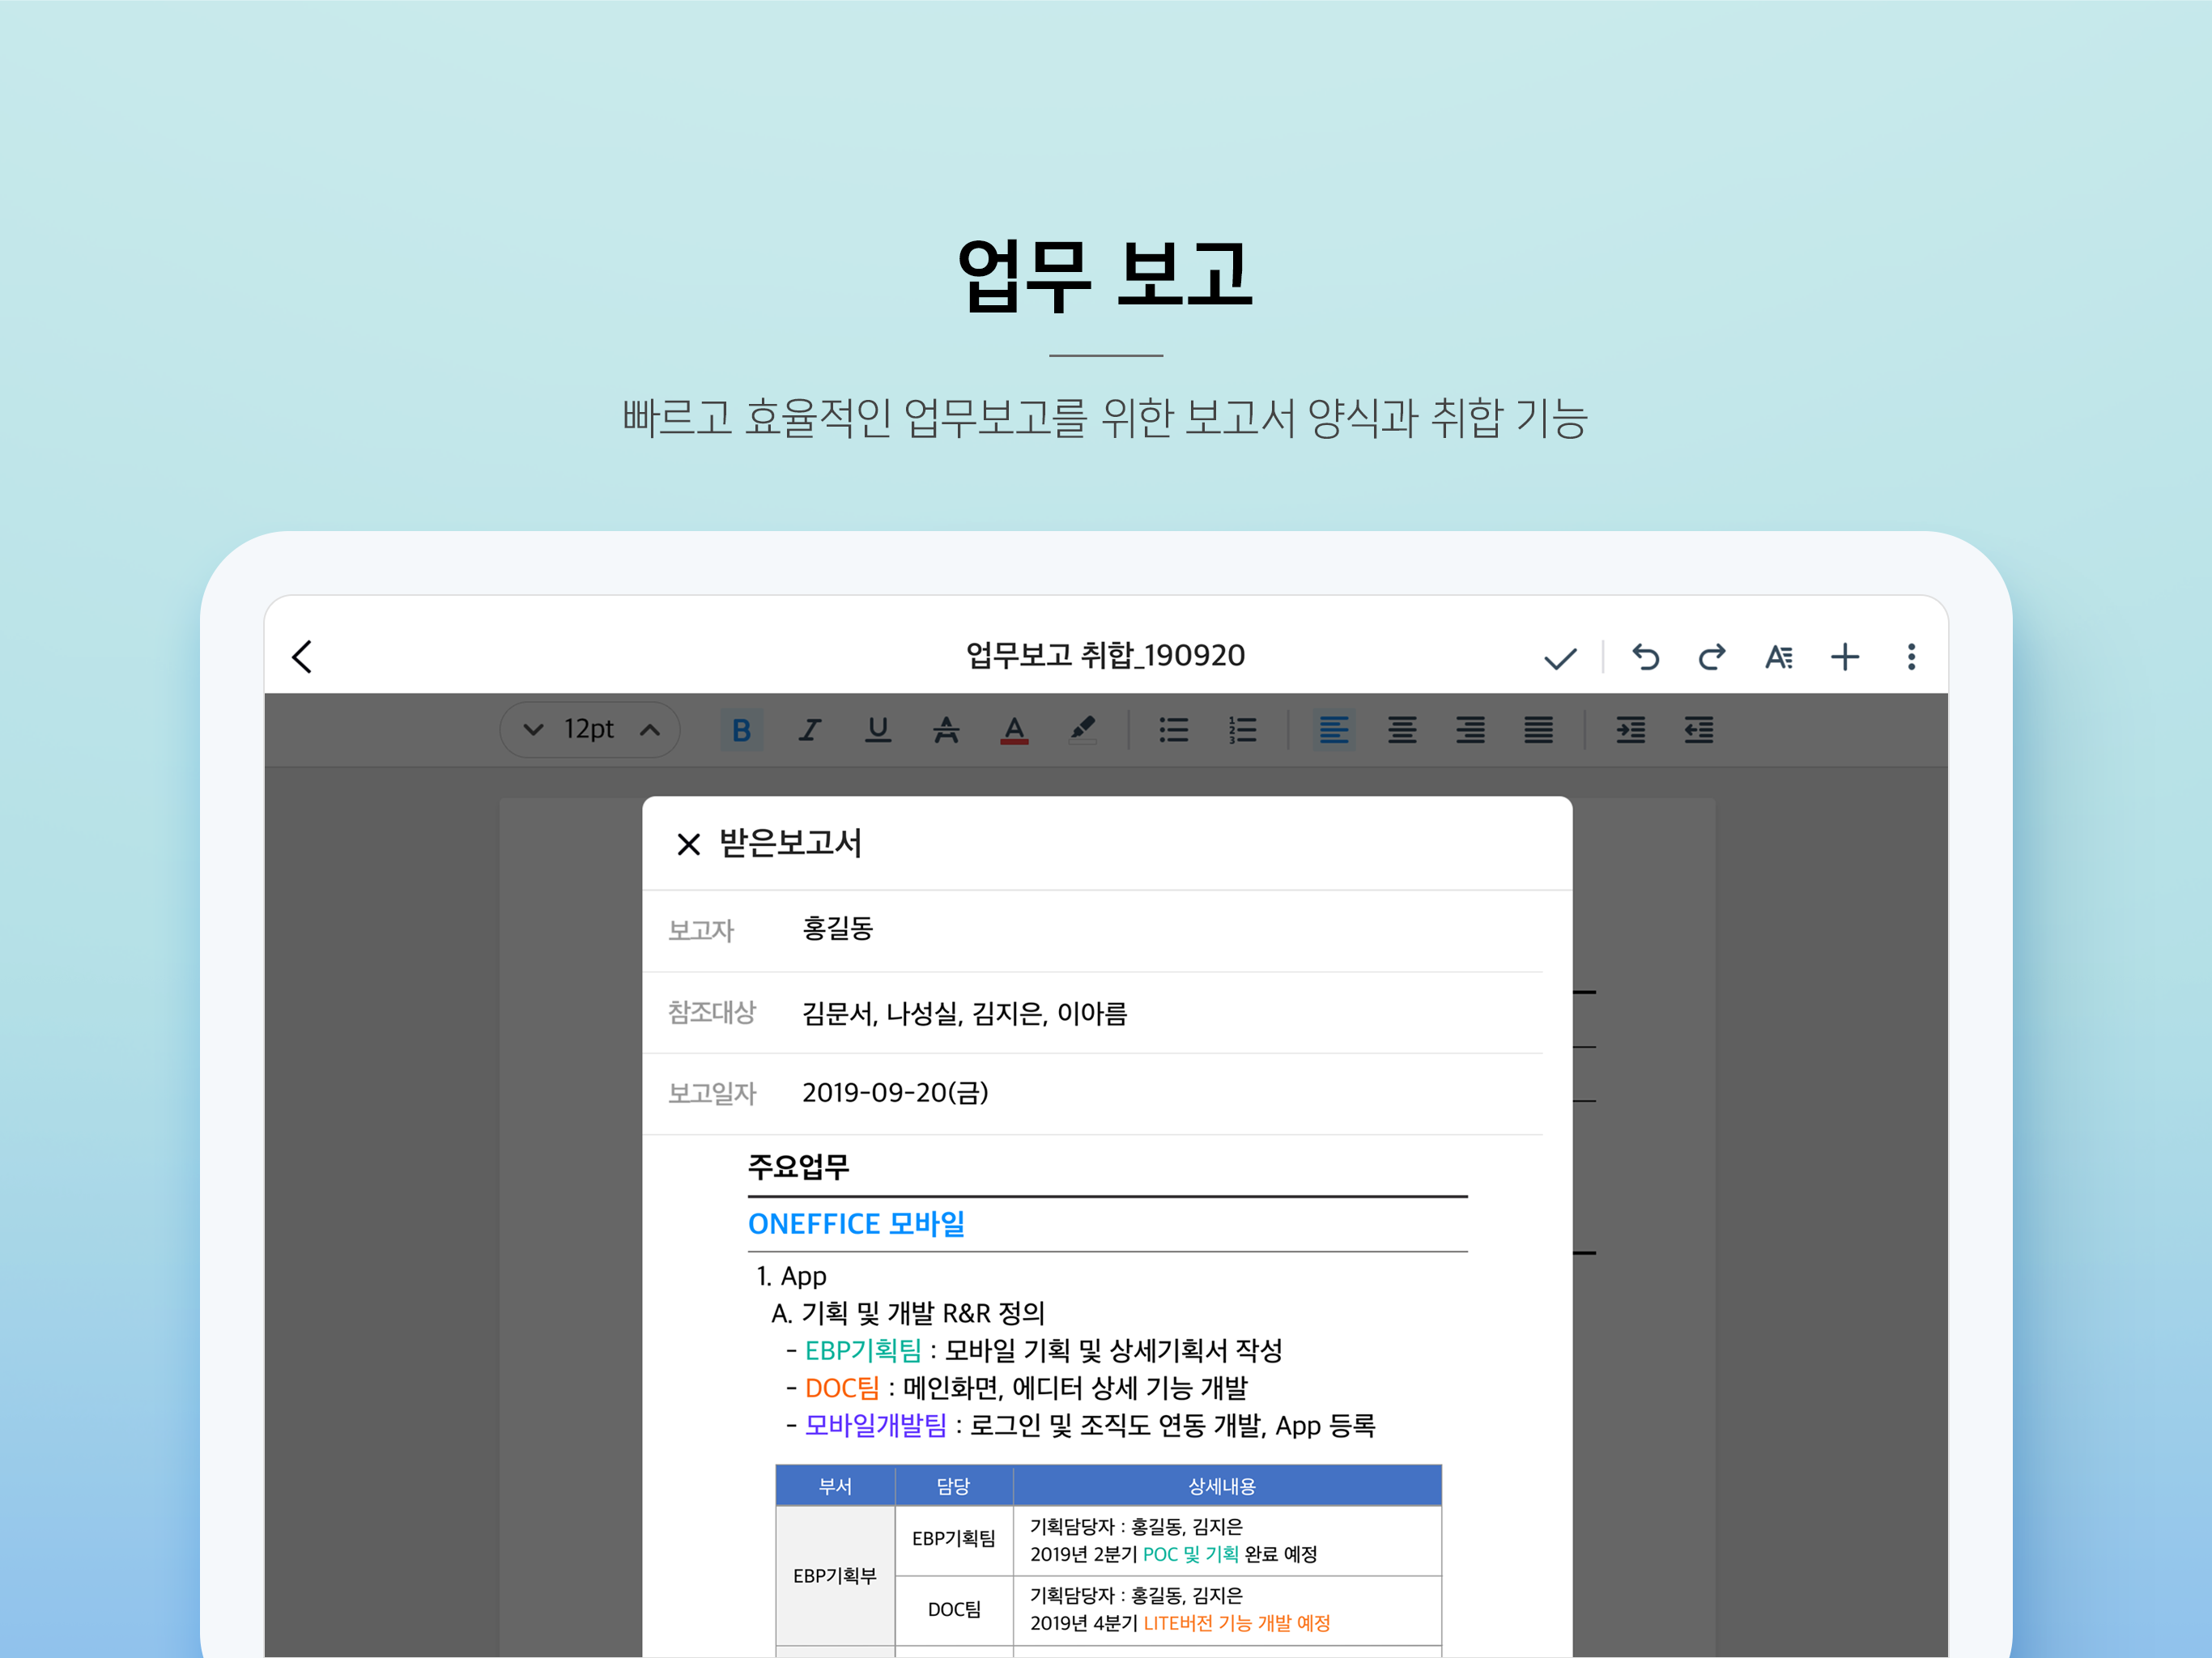Align text right
2212x1658 pixels.
click(1470, 730)
